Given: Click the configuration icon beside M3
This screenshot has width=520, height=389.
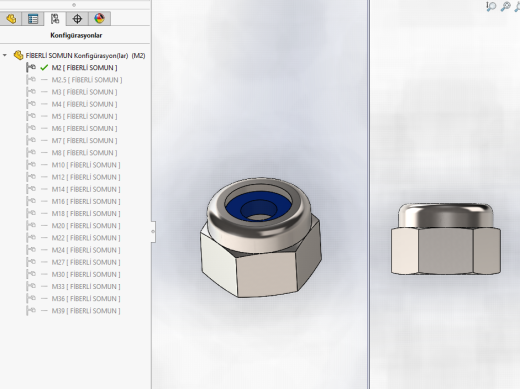Looking at the screenshot, I should click(x=31, y=92).
